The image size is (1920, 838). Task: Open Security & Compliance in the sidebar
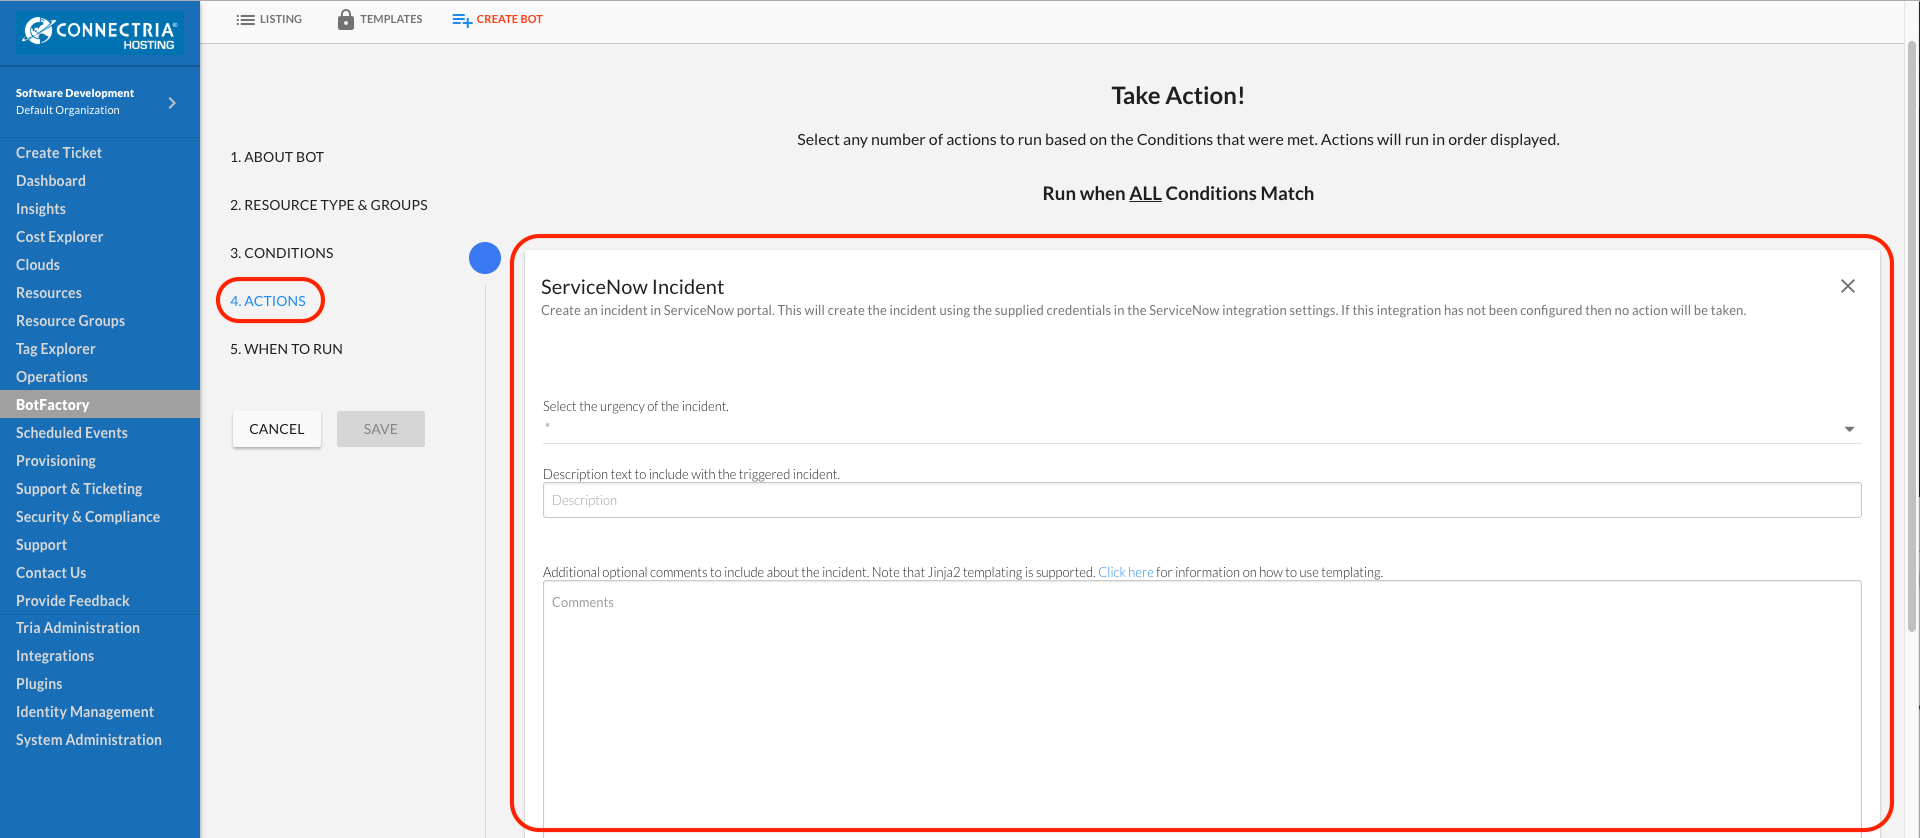coord(88,517)
